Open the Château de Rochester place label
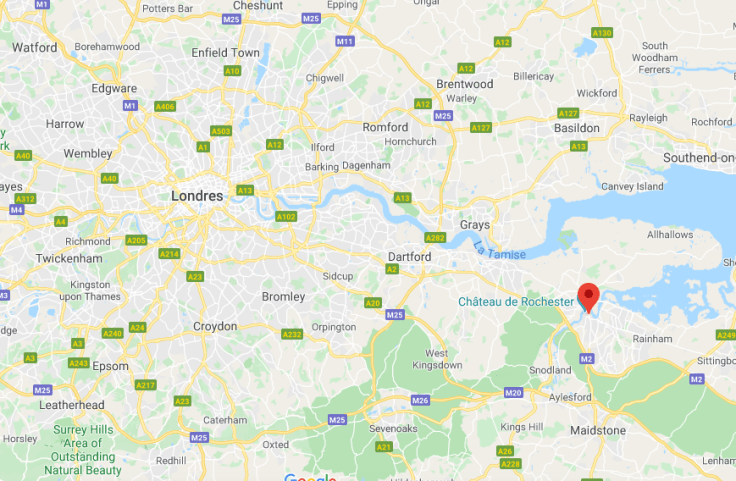This screenshot has height=481, width=736. pyautogui.click(x=516, y=302)
